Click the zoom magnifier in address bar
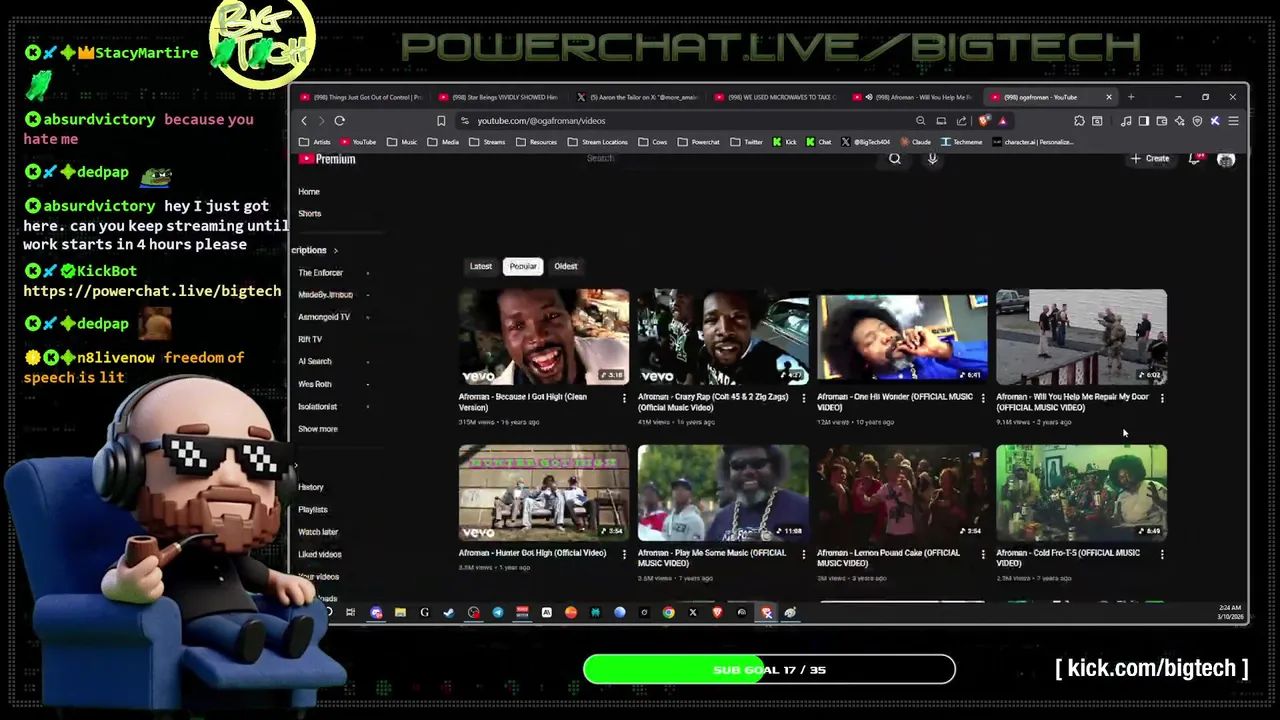Screen dimensions: 1280x720 pyautogui.click(x=920, y=121)
